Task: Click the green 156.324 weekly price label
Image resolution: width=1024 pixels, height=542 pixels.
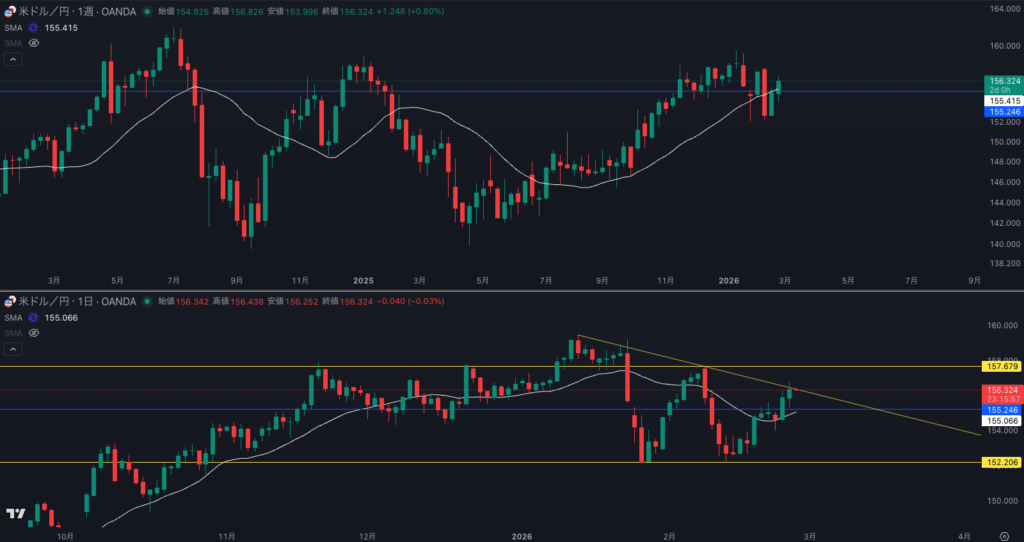Action: tap(1002, 80)
